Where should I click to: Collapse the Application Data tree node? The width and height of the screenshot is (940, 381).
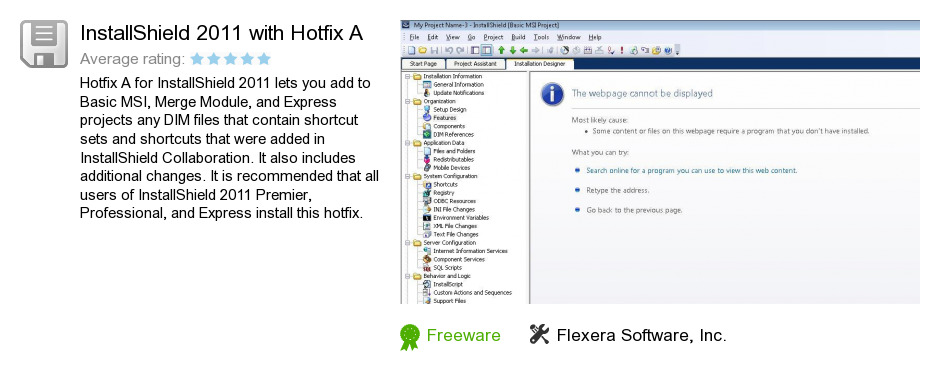click(x=407, y=143)
